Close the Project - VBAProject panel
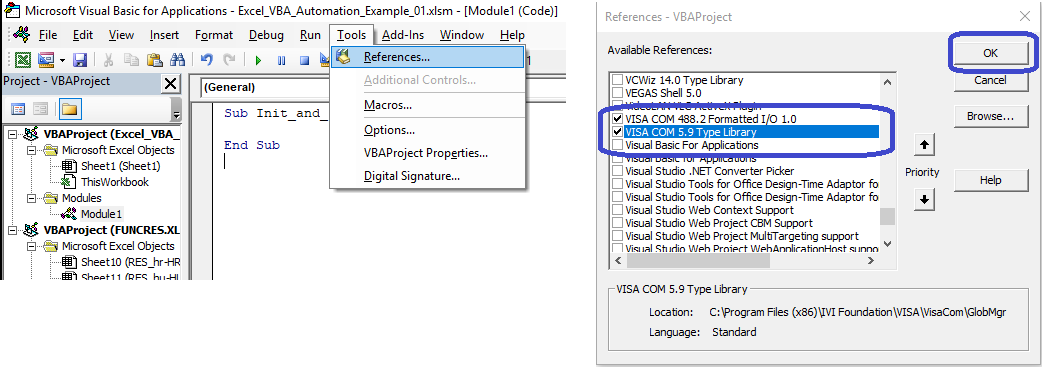Image resolution: width=1044 pixels, height=367 pixels. pyautogui.click(x=170, y=84)
